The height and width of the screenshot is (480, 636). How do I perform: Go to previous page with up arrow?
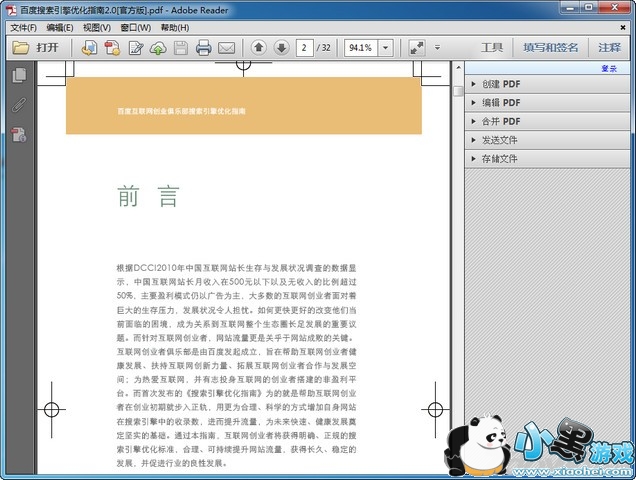259,47
